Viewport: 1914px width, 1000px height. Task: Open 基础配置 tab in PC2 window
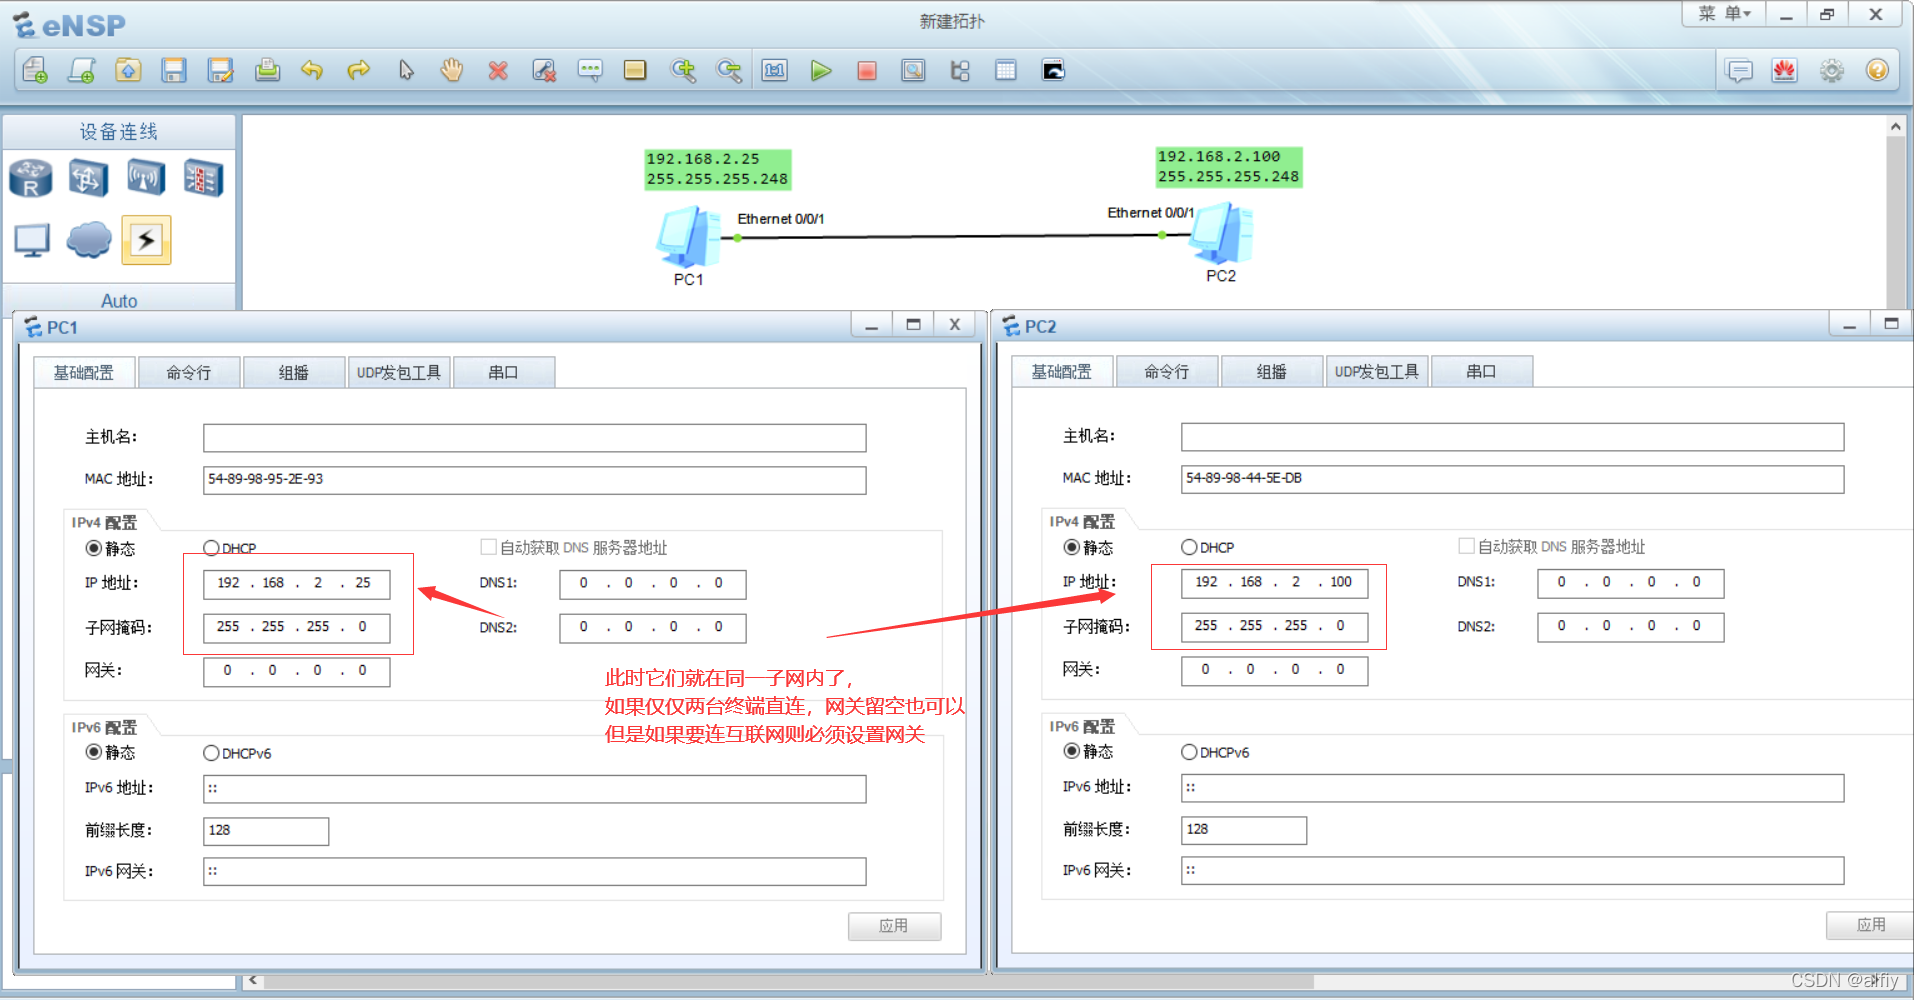coord(1062,371)
